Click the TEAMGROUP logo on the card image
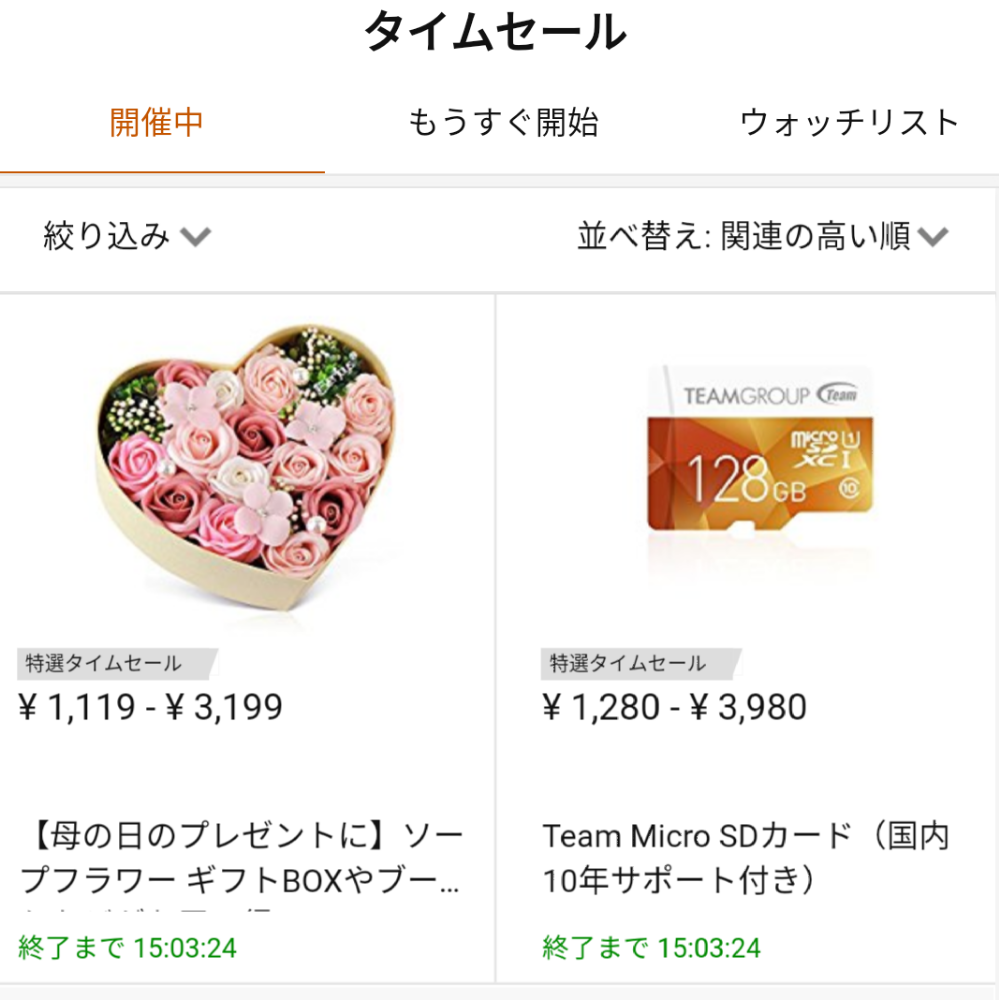 pos(771,395)
